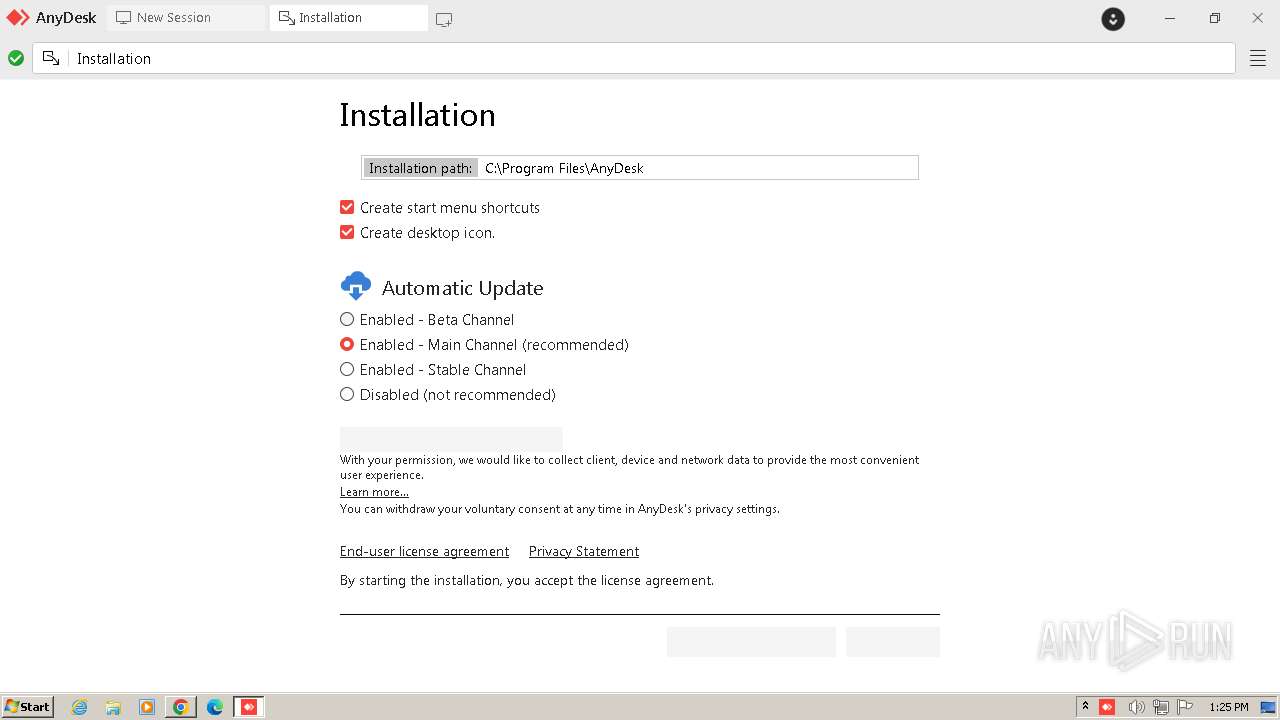1280x720 pixels.
Task: Open File Explorer from taskbar
Action: coord(113,707)
